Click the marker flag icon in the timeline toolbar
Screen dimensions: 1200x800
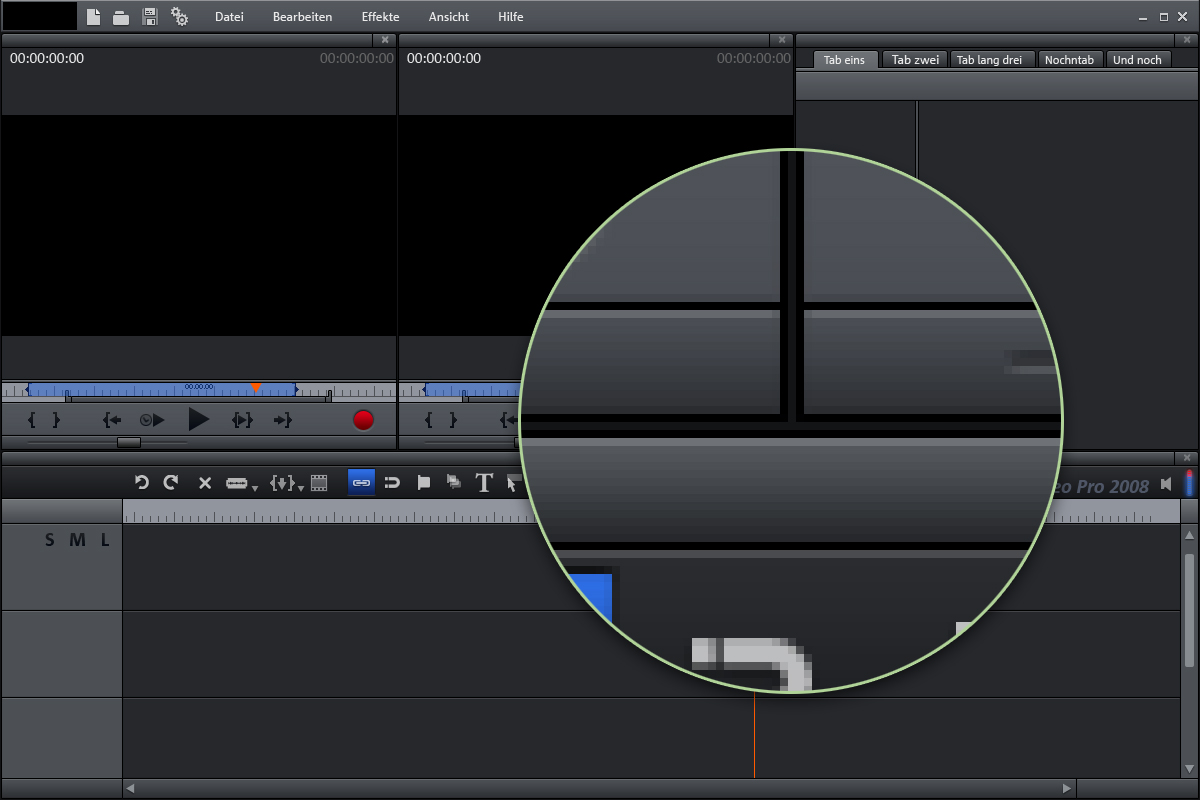click(x=423, y=483)
